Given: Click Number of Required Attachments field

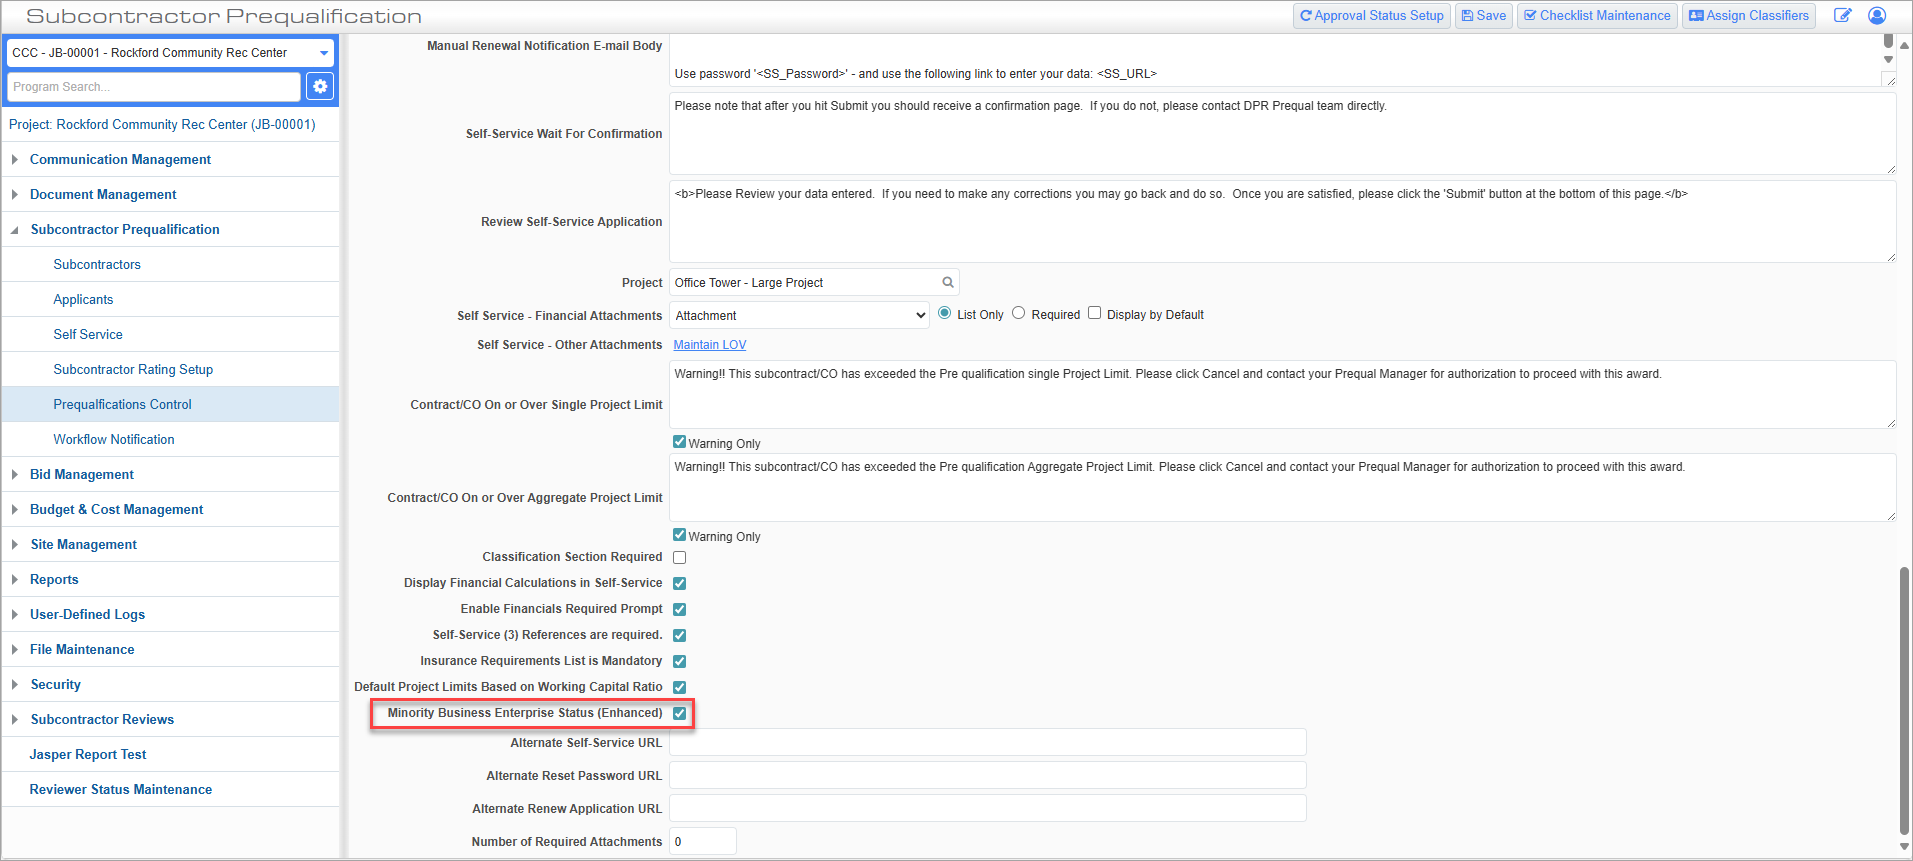Looking at the screenshot, I should pos(702,842).
